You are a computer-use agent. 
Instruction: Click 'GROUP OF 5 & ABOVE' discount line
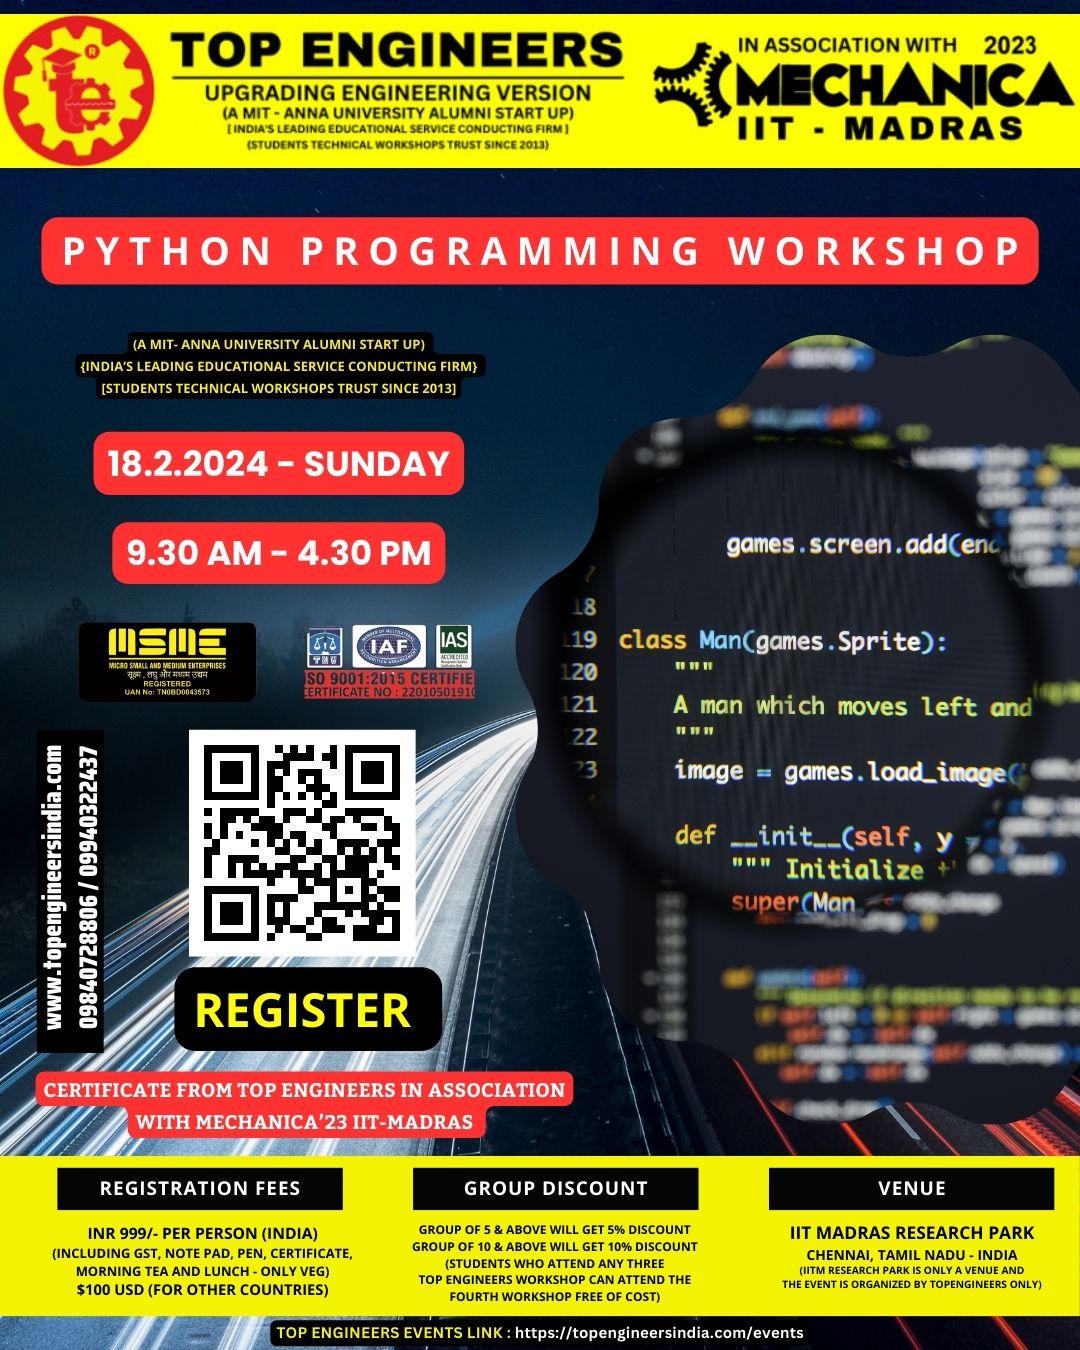pyautogui.click(x=555, y=1230)
